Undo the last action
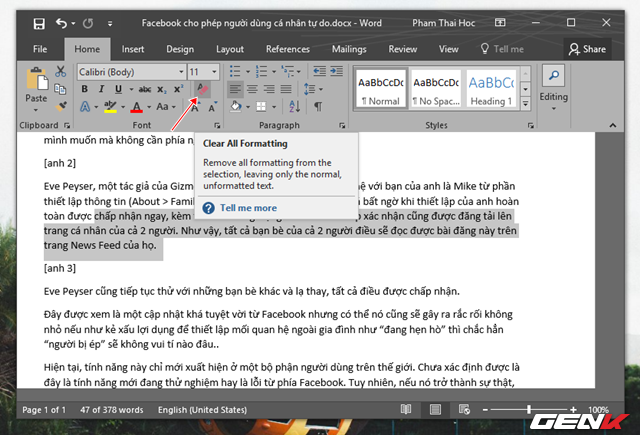This screenshot has height=435, width=640. (x=61, y=23)
